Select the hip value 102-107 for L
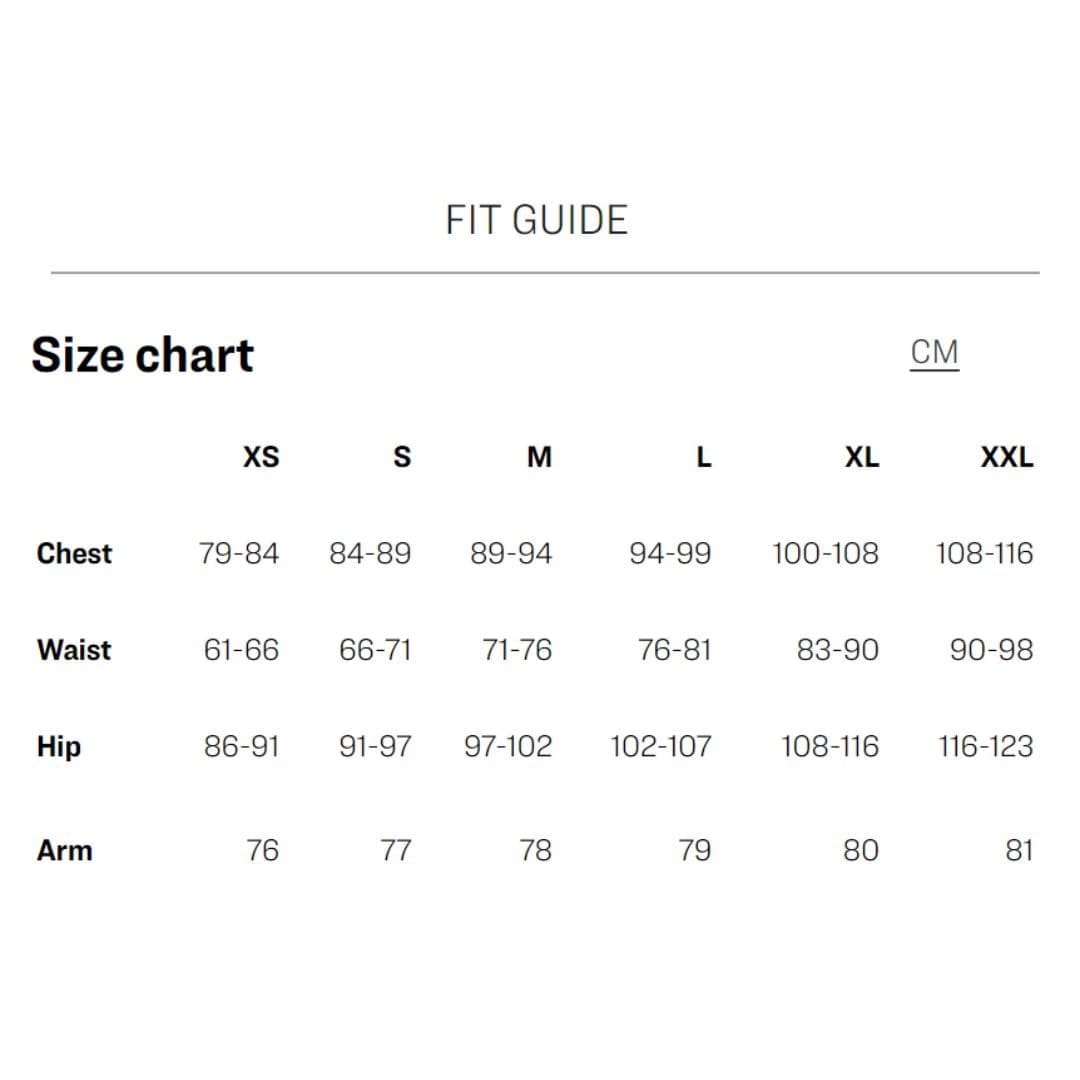 [661, 747]
